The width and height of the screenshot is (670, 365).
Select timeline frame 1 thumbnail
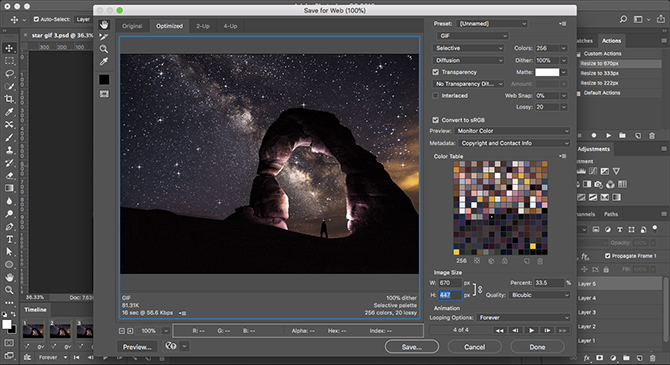[x=33, y=330]
